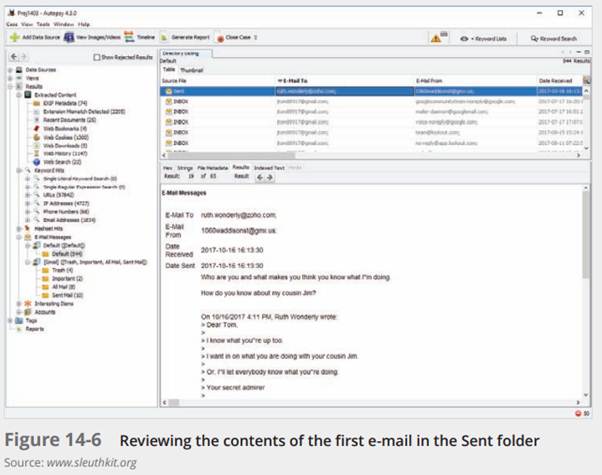This screenshot has width=602, height=475.
Task: Click the table scroll down arrow
Action: pyautogui.click(x=586, y=148)
